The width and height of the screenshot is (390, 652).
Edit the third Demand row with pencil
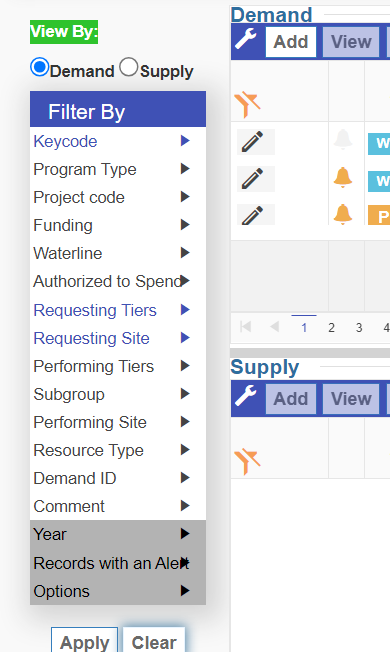(252, 215)
